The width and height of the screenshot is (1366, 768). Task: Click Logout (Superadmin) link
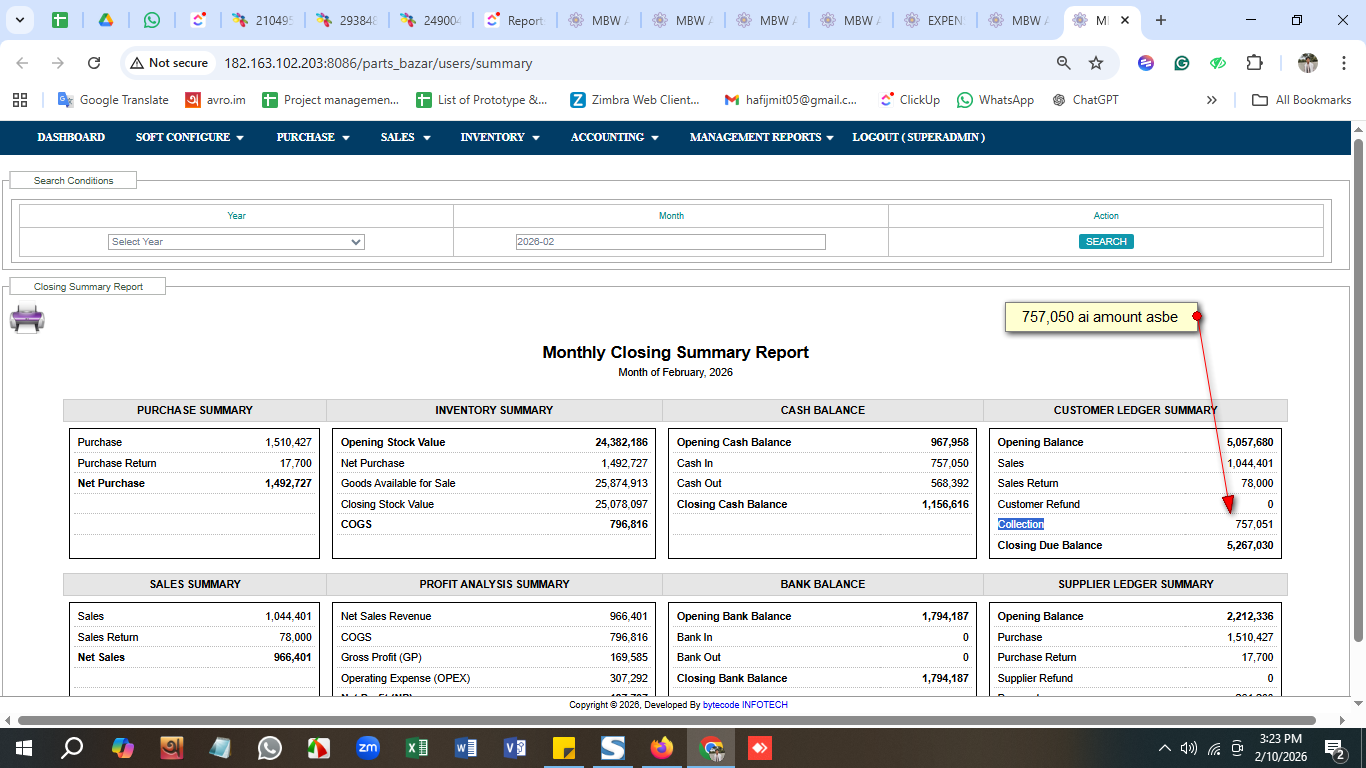918,137
